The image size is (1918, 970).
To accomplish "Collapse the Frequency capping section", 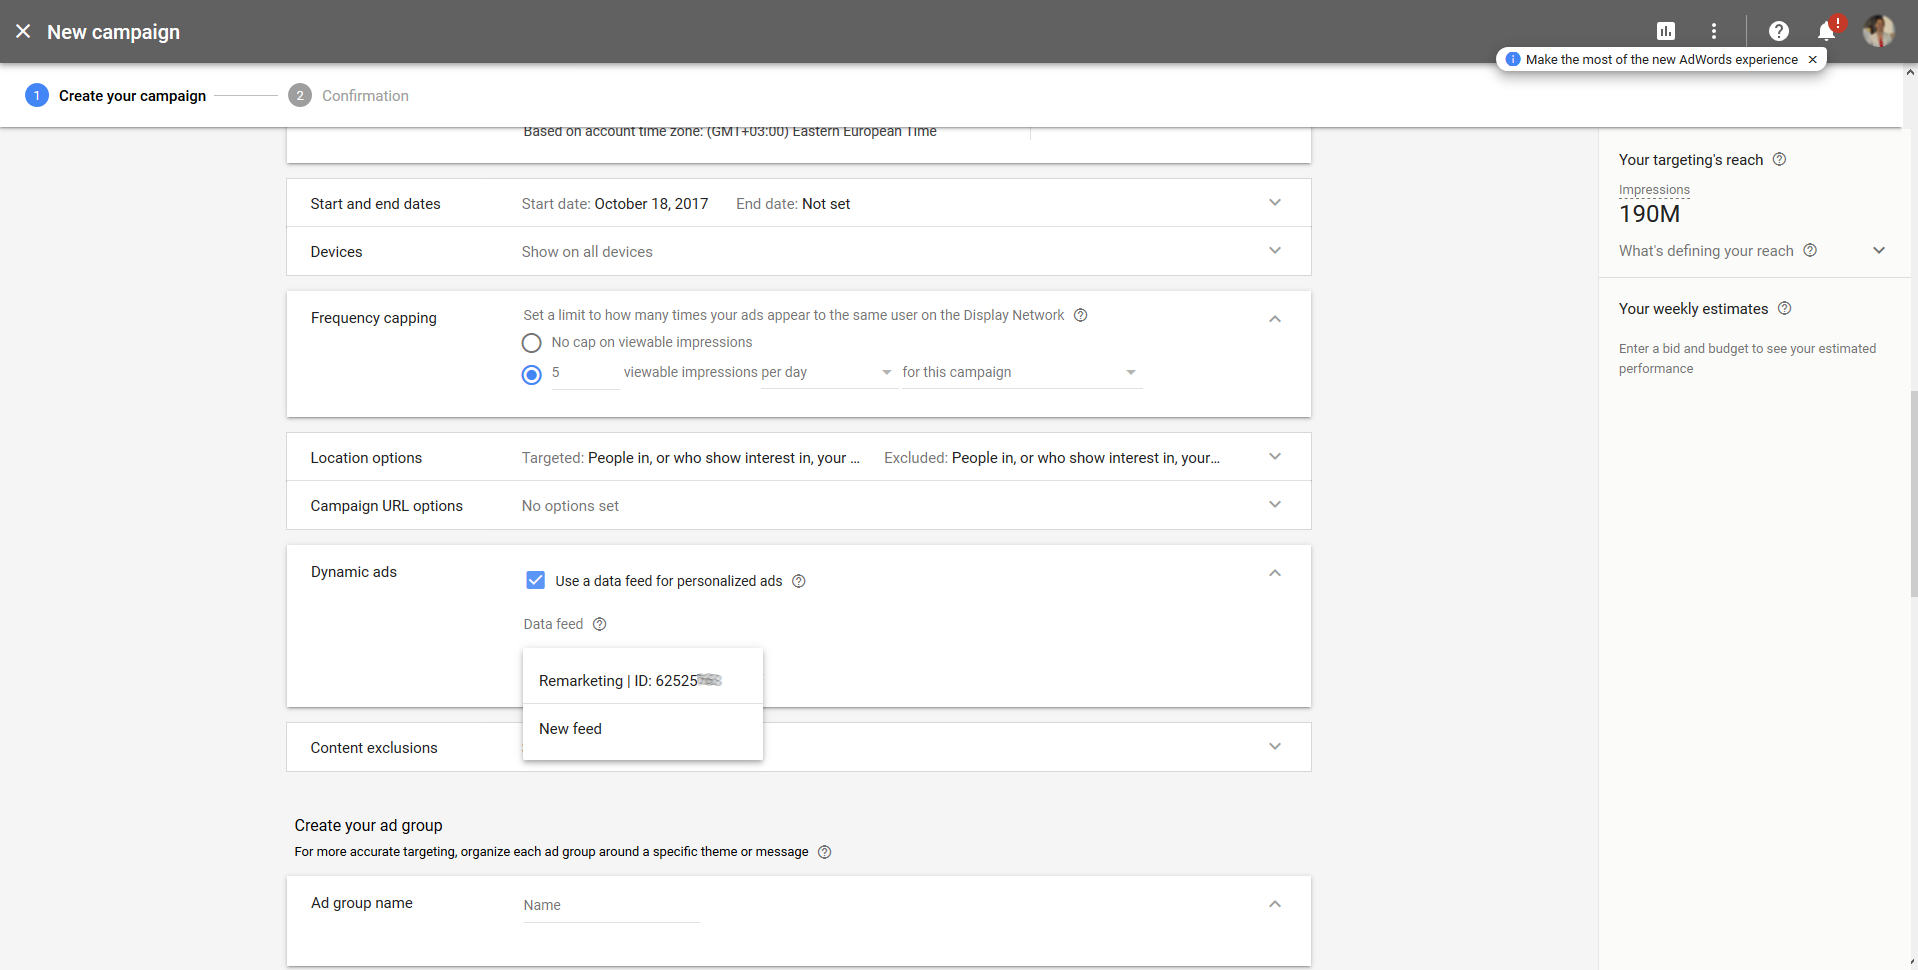I will click(x=1275, y=318).
